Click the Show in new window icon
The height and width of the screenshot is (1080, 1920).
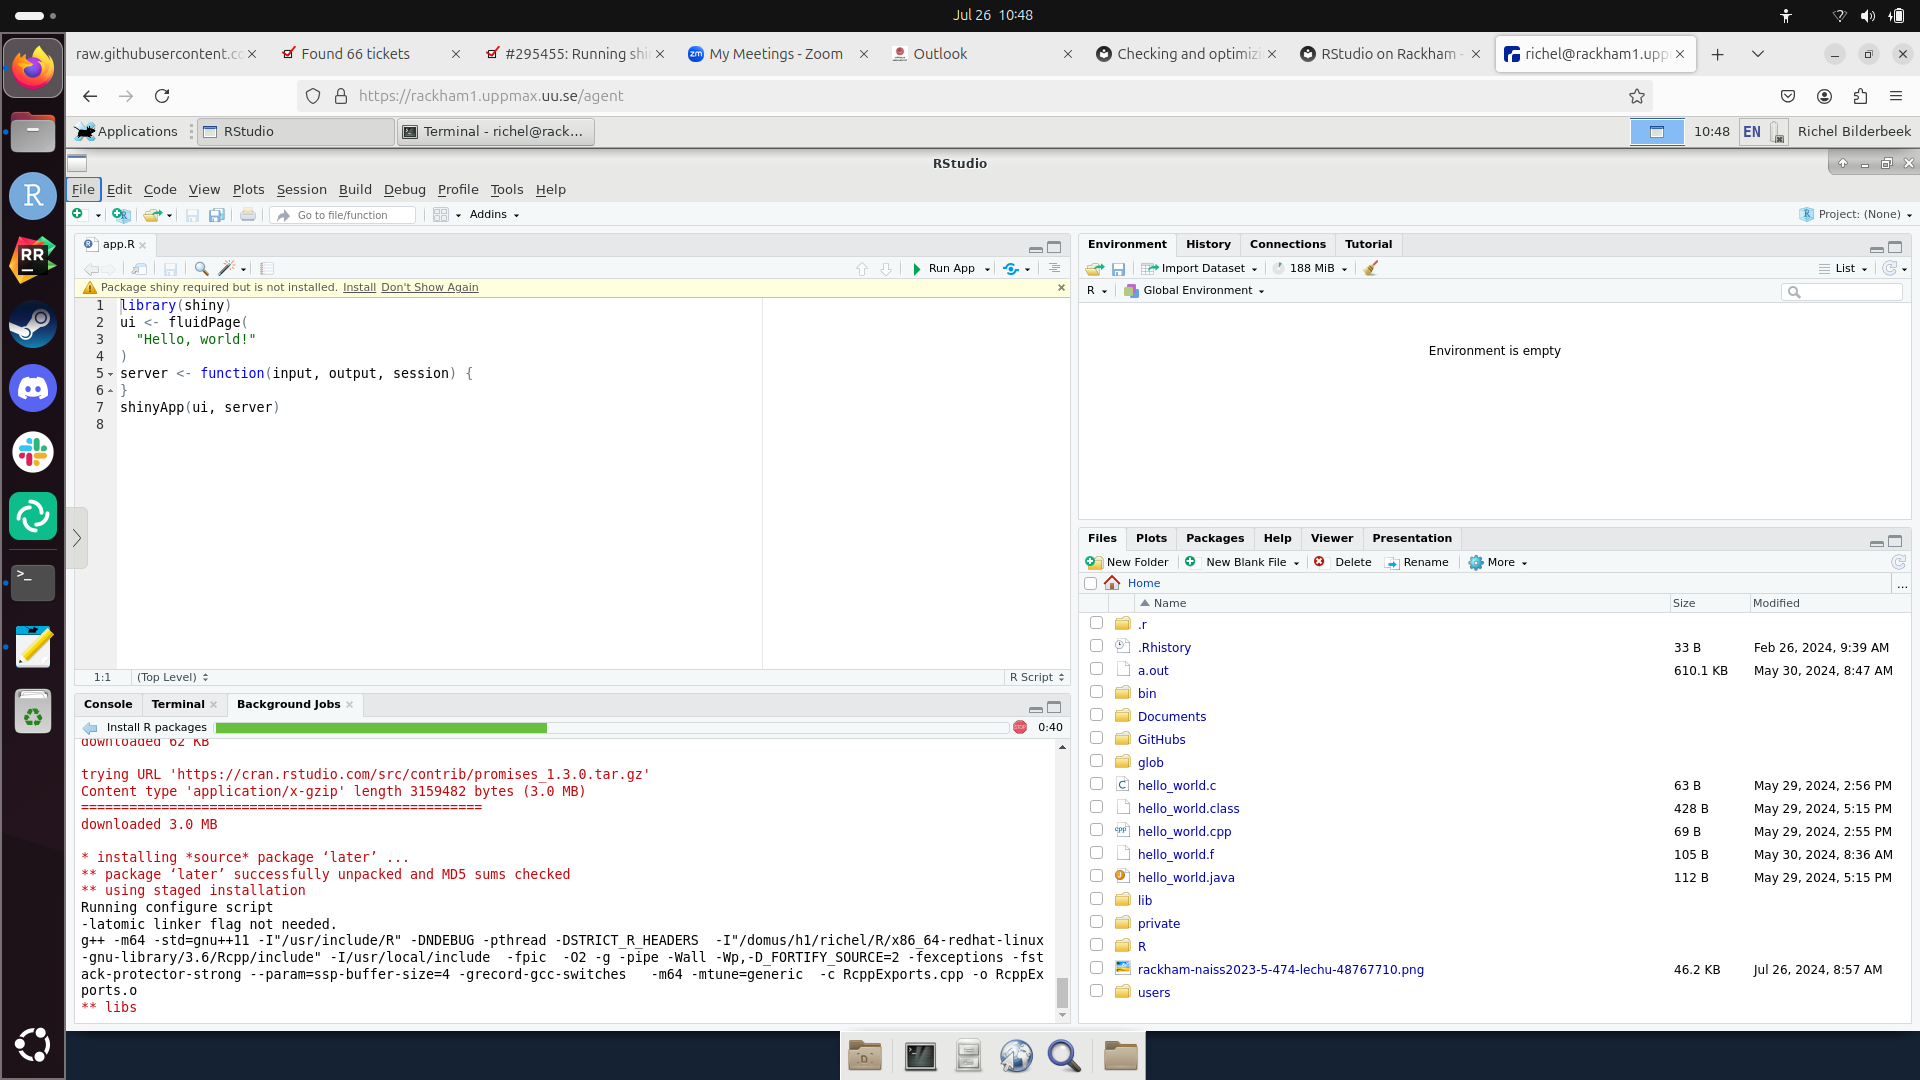coord(139,268)
